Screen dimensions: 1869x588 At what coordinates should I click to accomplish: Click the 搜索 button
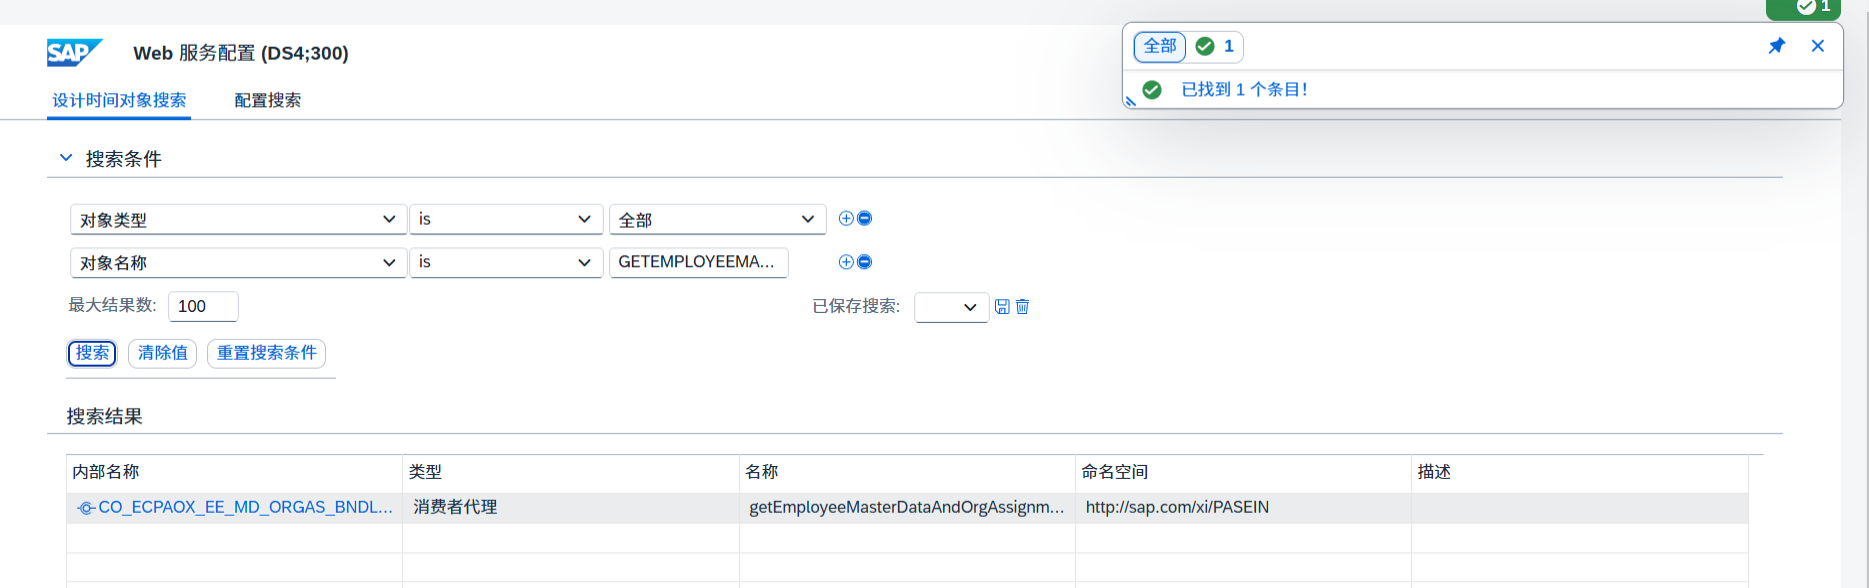[x=92, y=353]
